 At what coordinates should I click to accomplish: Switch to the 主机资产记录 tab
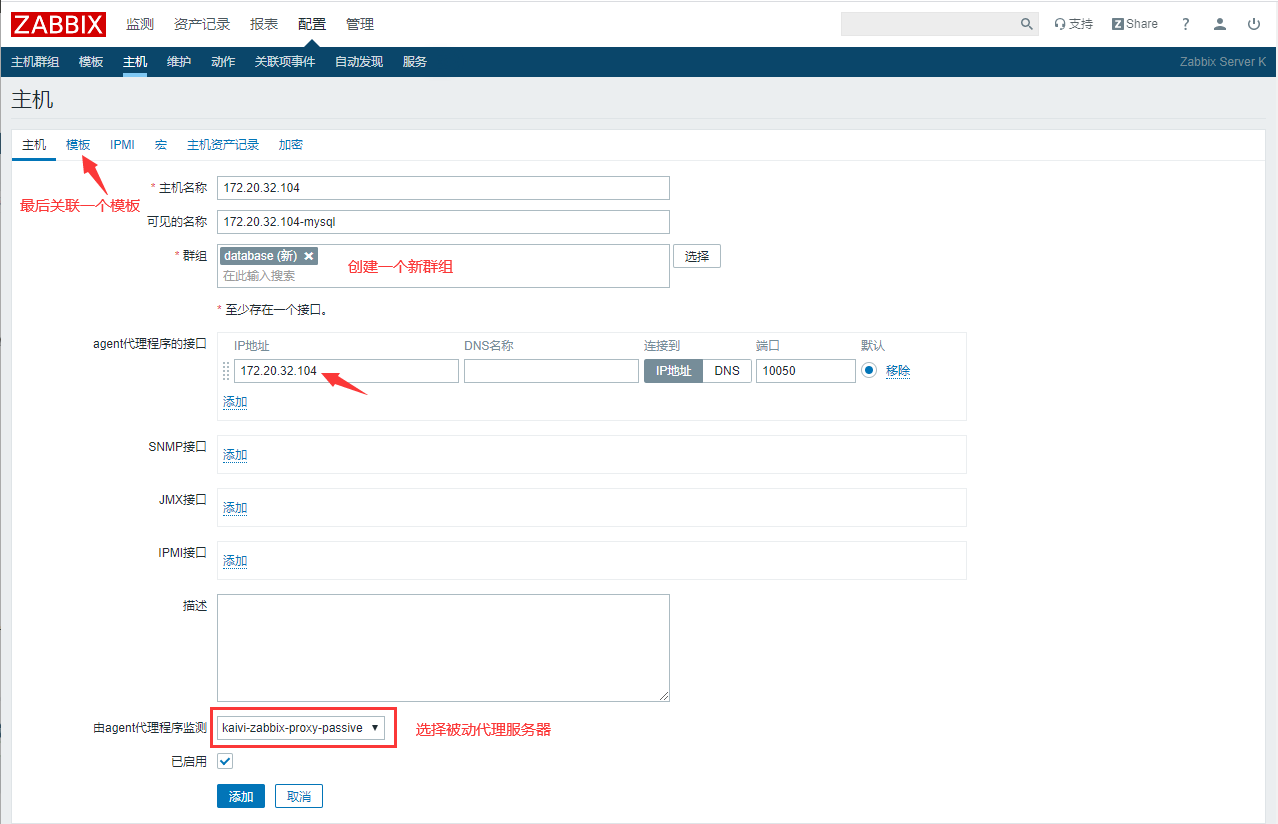[223, 145]
